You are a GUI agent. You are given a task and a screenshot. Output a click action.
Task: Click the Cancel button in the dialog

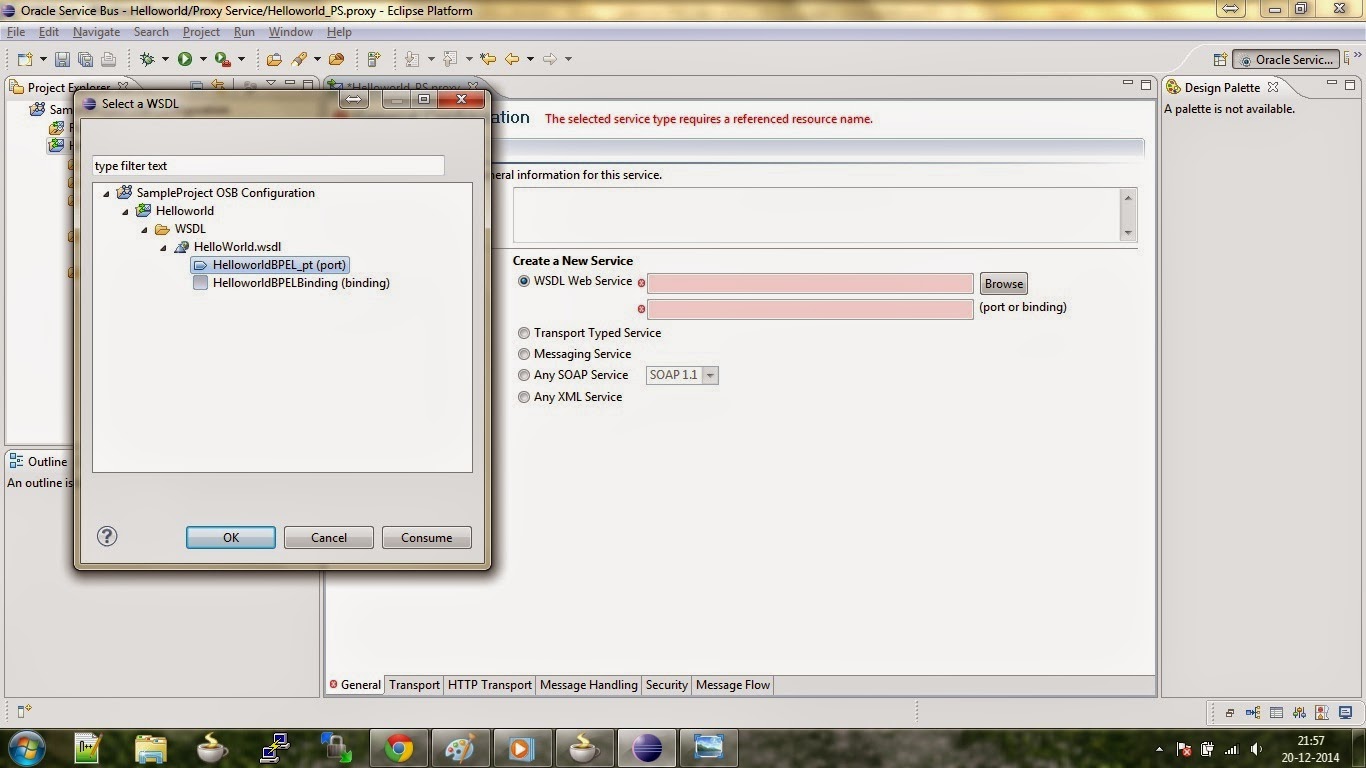click(329, 537)
